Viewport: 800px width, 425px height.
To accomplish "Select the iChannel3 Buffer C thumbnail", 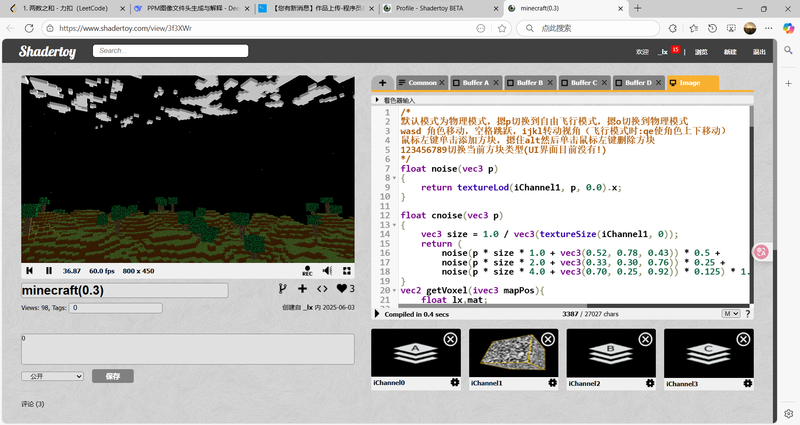I will 709,353.
